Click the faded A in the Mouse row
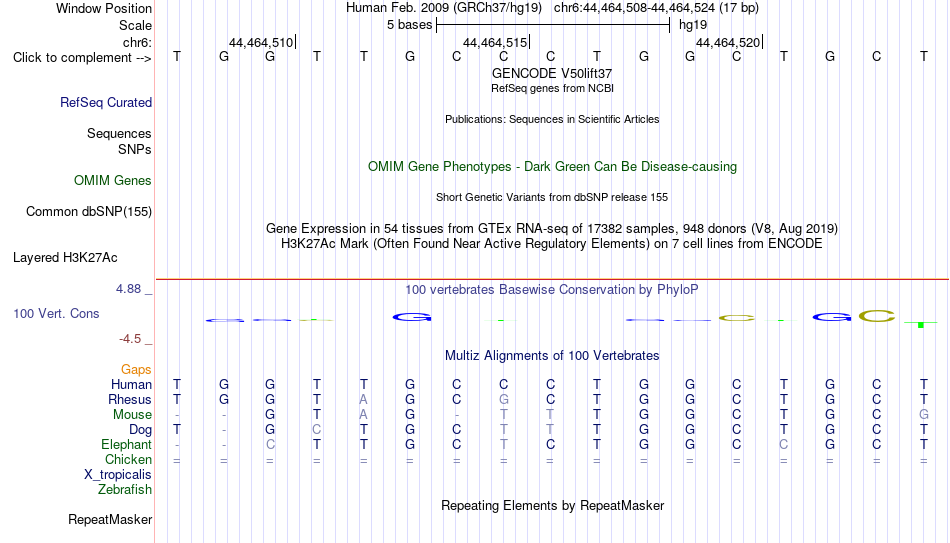Viewport: 950px width, 543px height. click(x=364, y=415)
